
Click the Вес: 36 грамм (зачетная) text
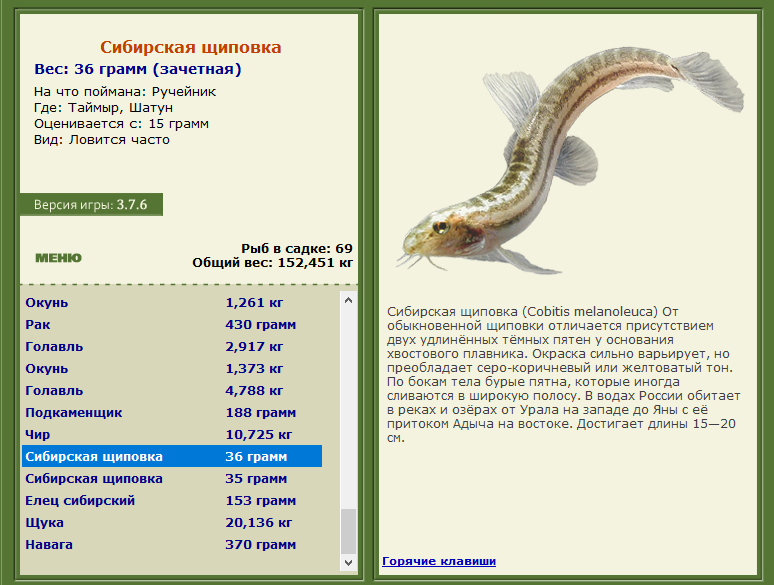pos(138,69)
